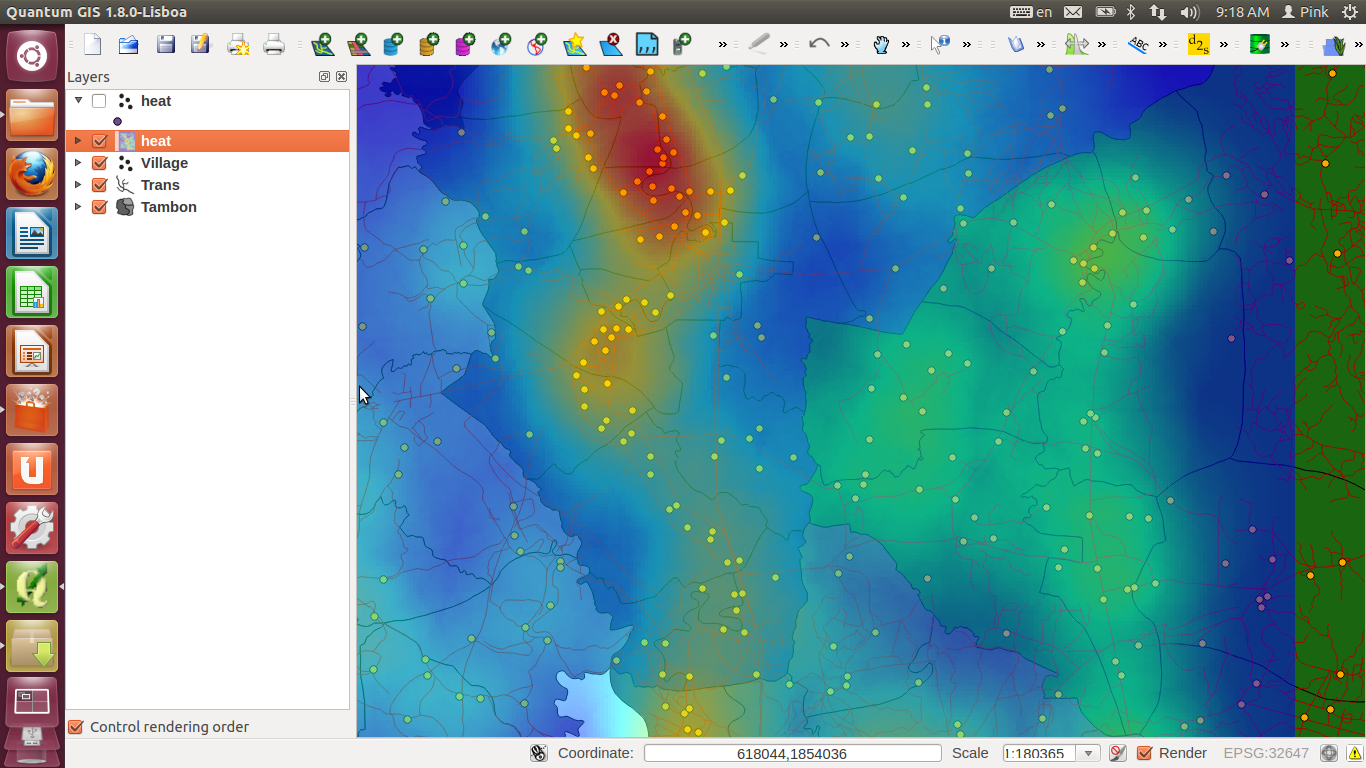Open the Add Raster Layer tool
Screen dimensions: 1366x768
click(359, 46)
